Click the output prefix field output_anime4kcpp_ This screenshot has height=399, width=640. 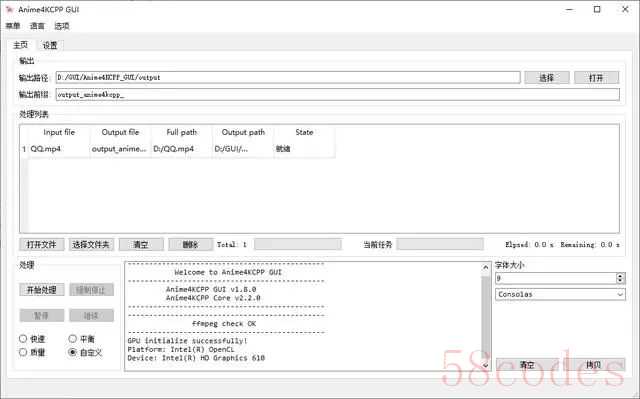click(337, 95)
